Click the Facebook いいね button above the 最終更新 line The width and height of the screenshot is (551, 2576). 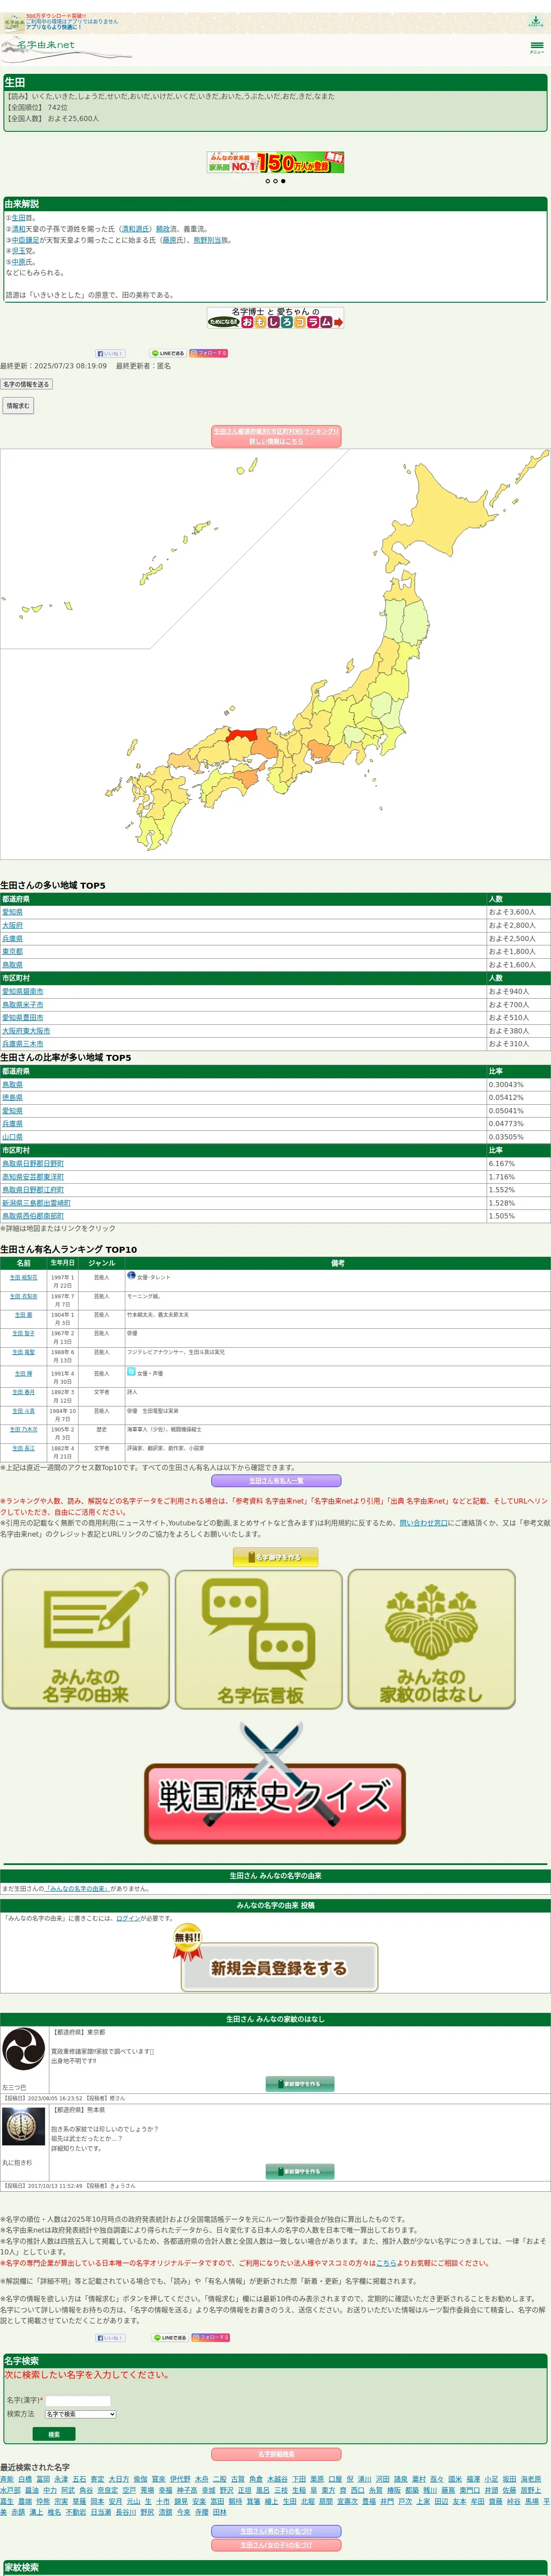[110, 353]
